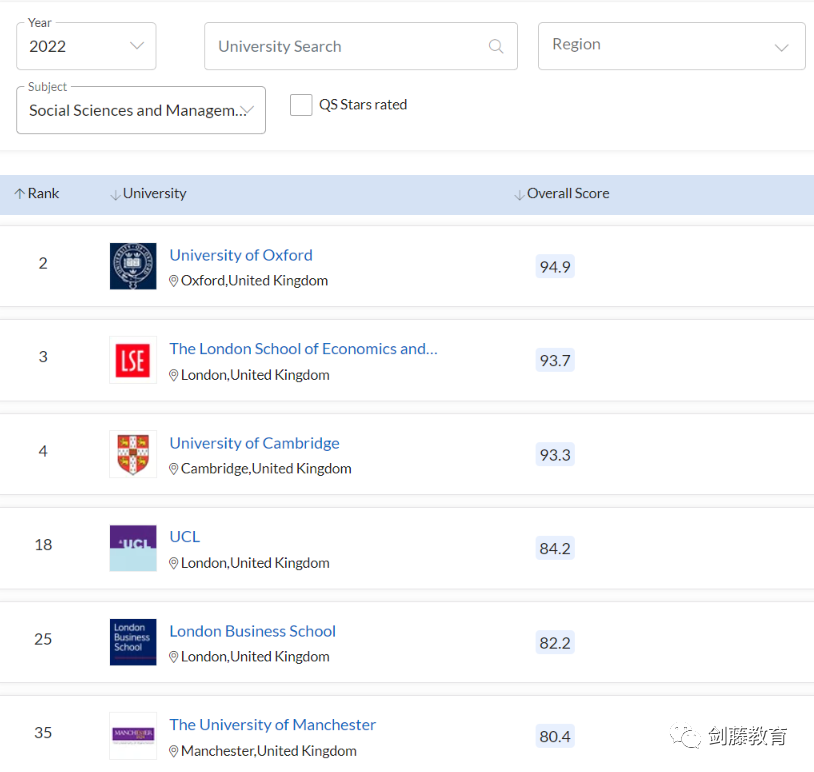Click the LSE red logo
814x772 pixels.
coord(133,360)
